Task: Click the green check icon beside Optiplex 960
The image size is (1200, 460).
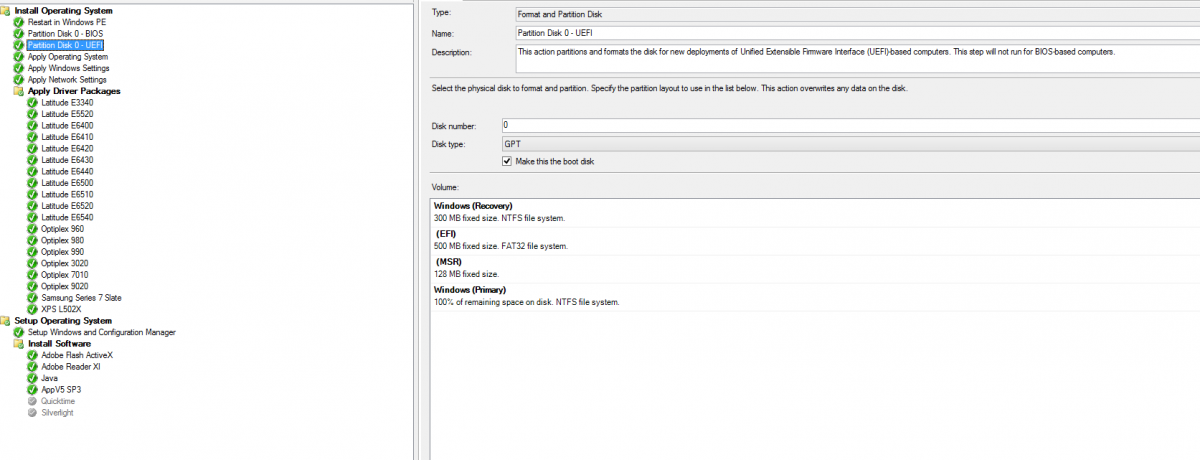Action: point(32,229)
